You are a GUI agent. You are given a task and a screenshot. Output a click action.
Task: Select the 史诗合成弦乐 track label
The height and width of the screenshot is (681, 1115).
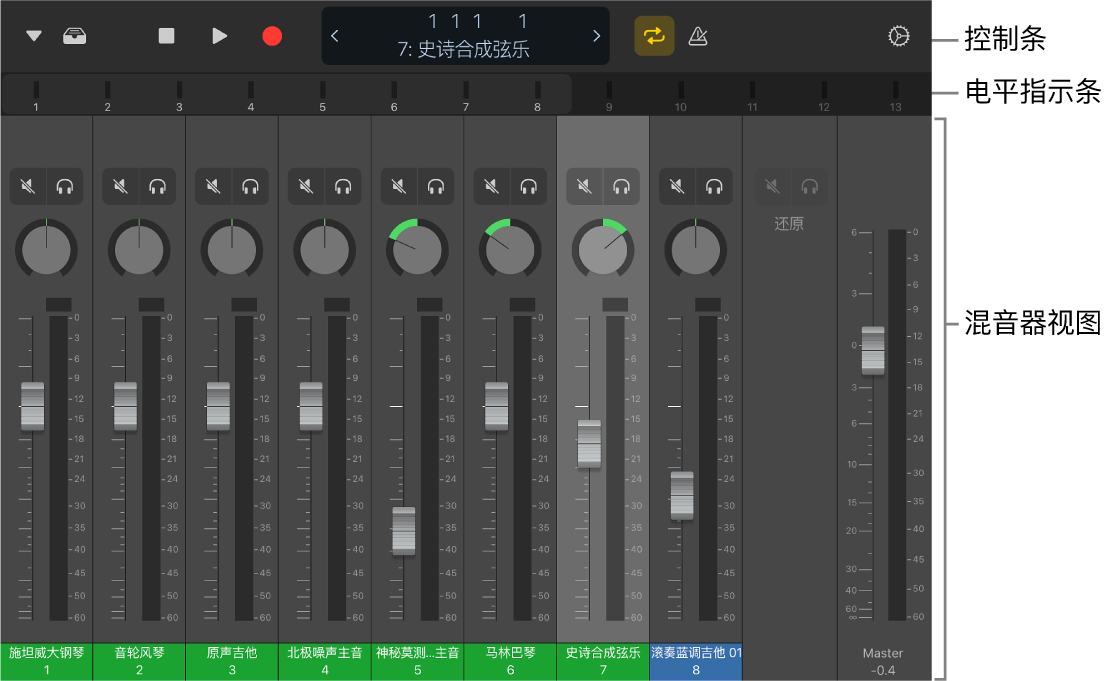click(602, 652)
